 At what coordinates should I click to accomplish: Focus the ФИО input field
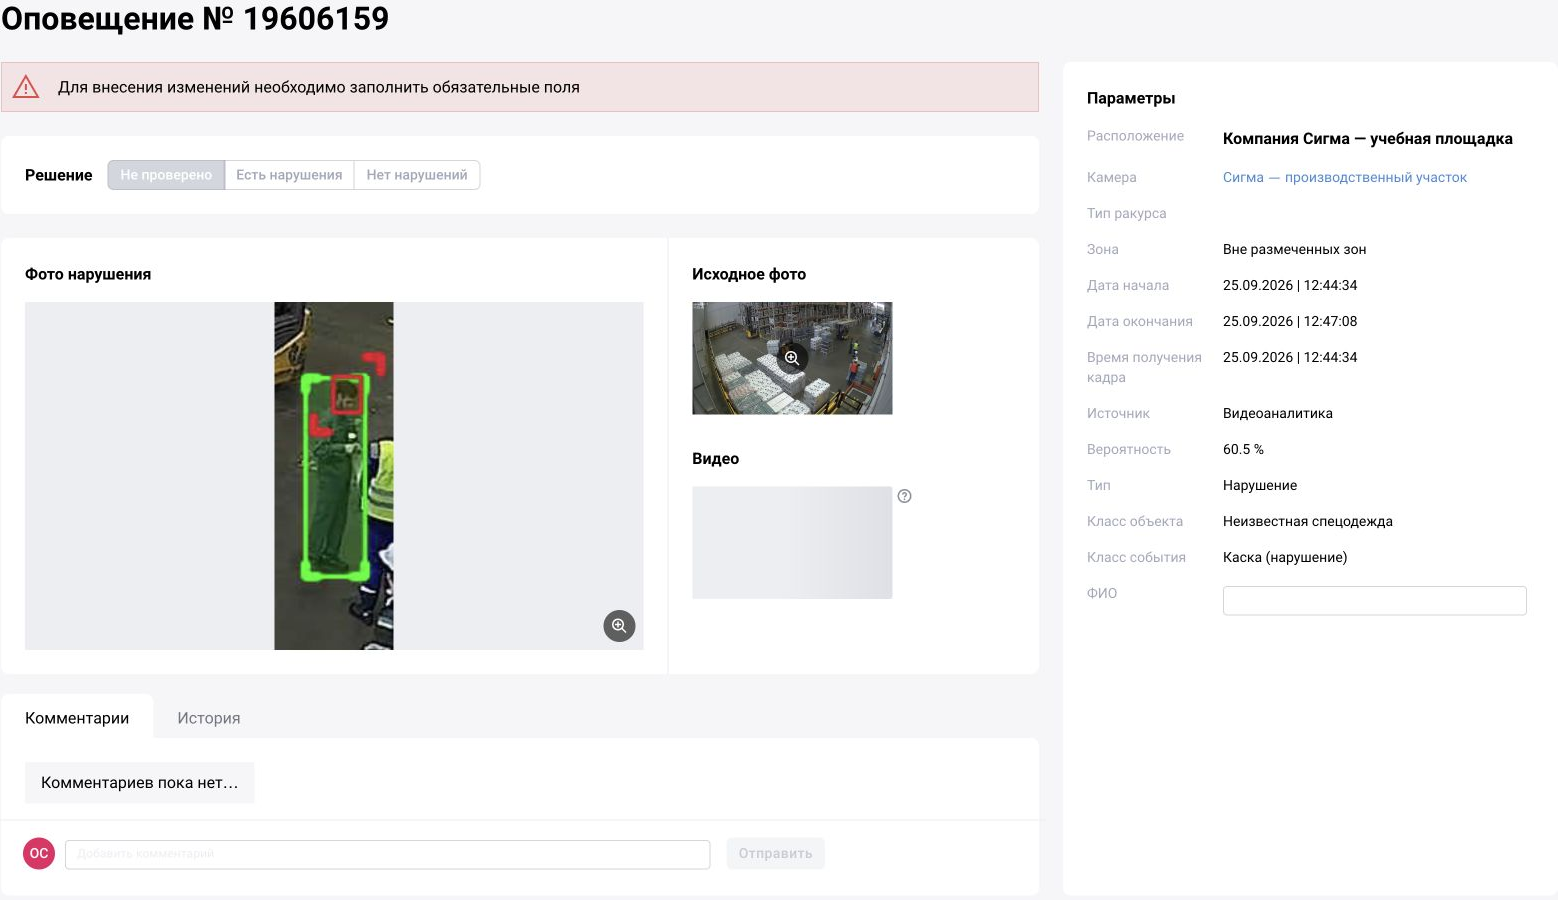point(1374,600)
